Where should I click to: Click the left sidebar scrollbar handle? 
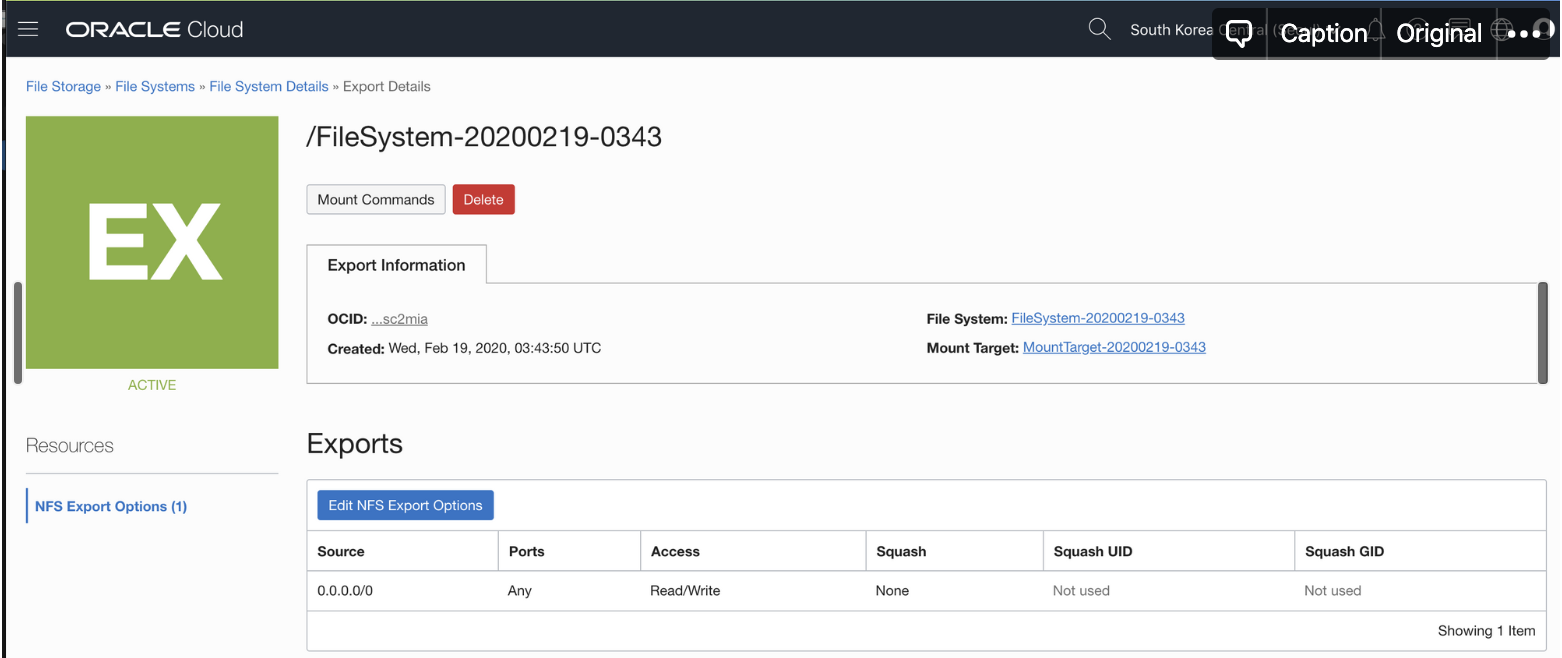pyautogui.click(x=18, y=333)
